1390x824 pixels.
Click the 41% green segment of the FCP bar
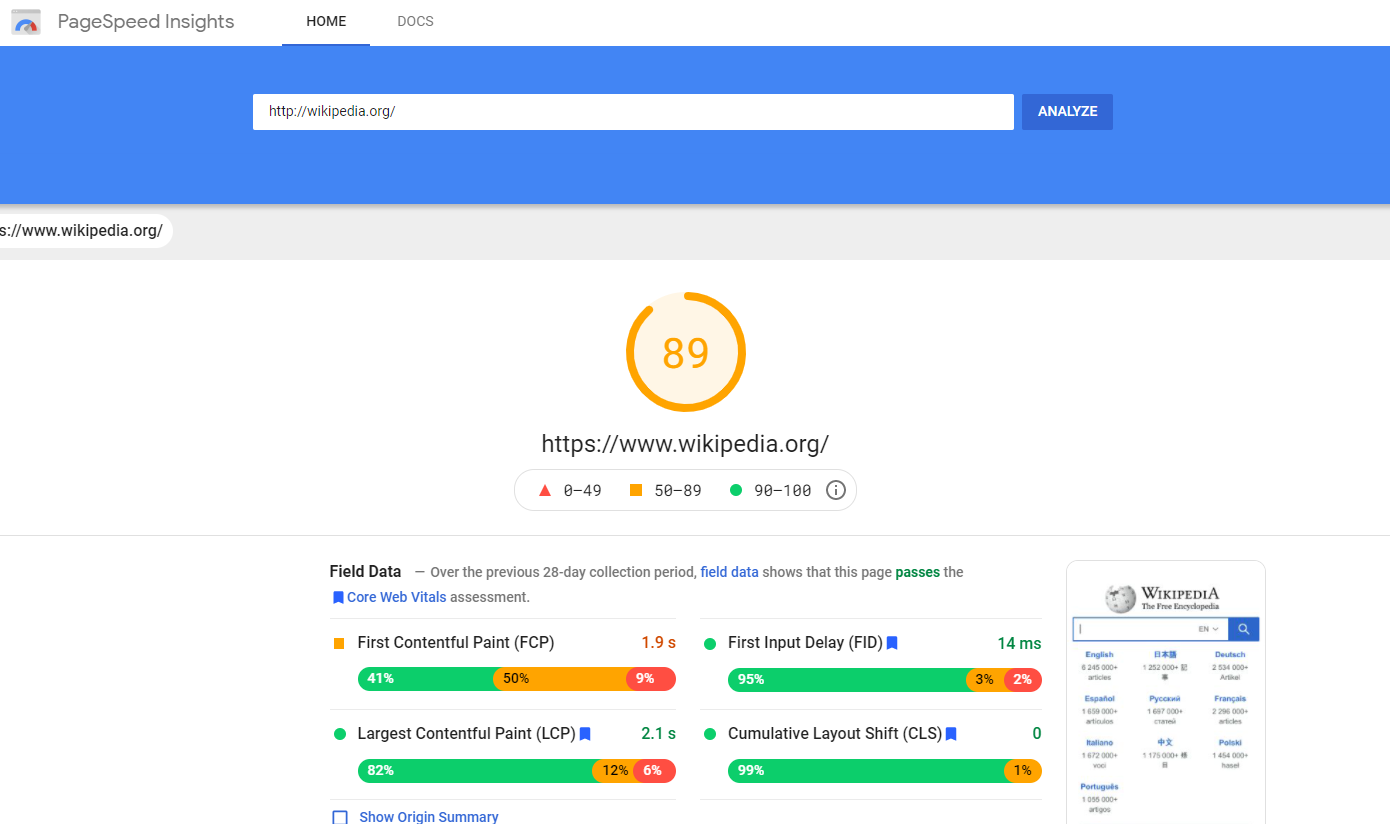pyautogui.click(x=427, y=679)
